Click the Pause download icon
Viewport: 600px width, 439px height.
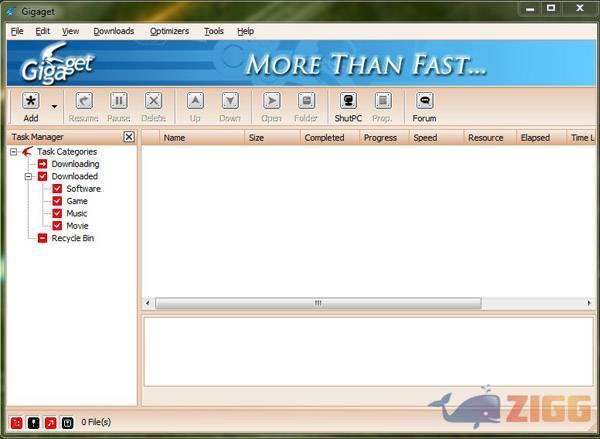[x=119, y=101]
